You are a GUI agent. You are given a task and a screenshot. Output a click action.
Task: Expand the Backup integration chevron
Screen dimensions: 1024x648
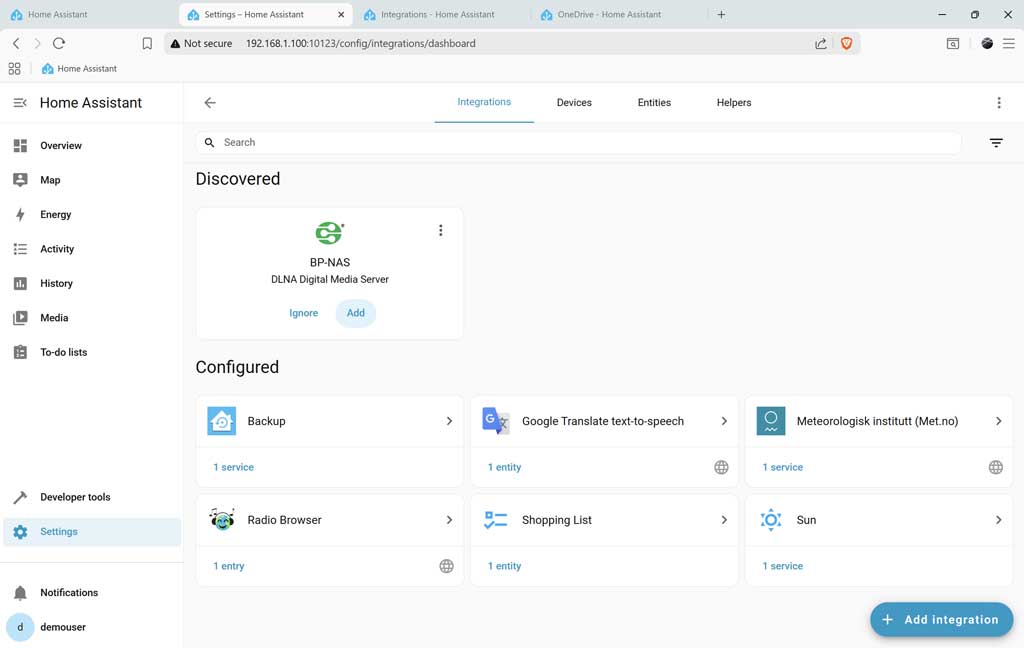point(449,421)
